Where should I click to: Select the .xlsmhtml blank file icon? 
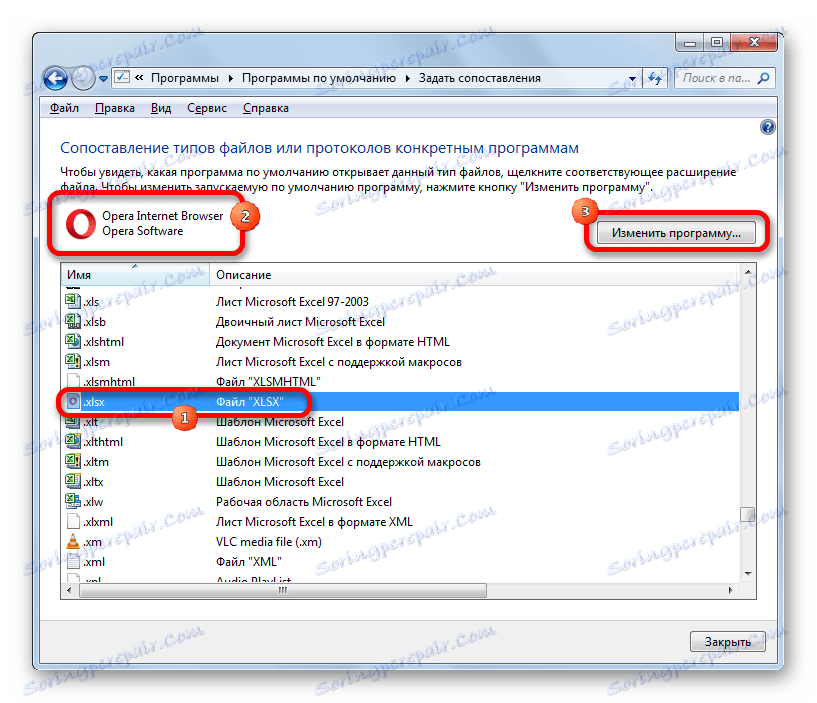click(73, 381)
